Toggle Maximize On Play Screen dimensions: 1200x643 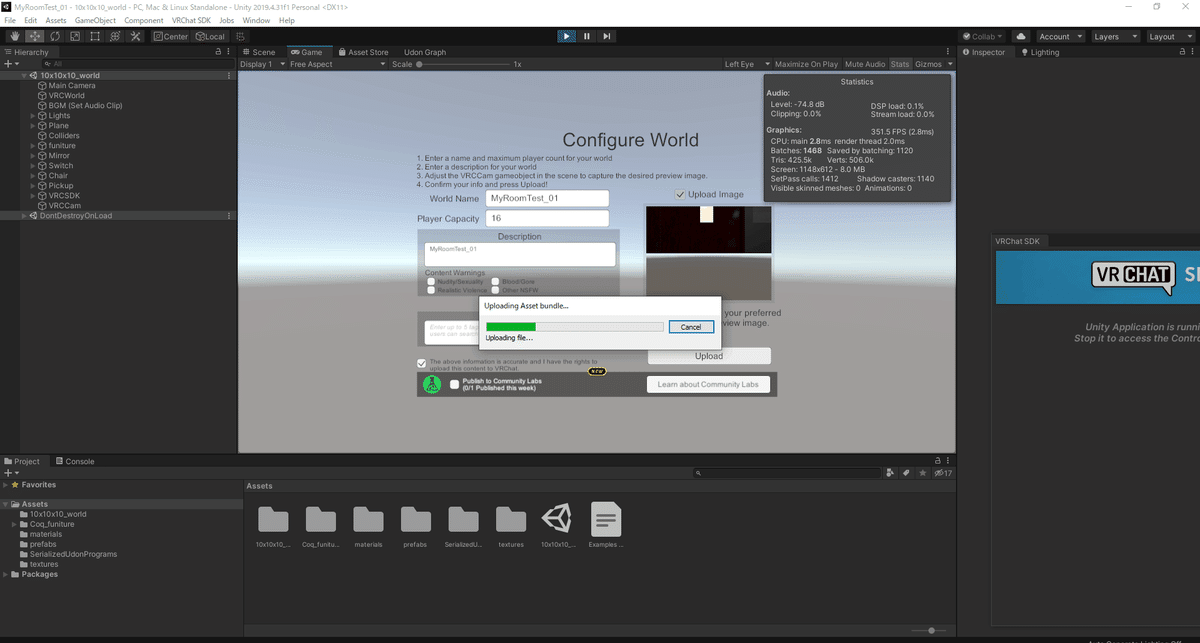pyautogui.click(x=806, y=64)
